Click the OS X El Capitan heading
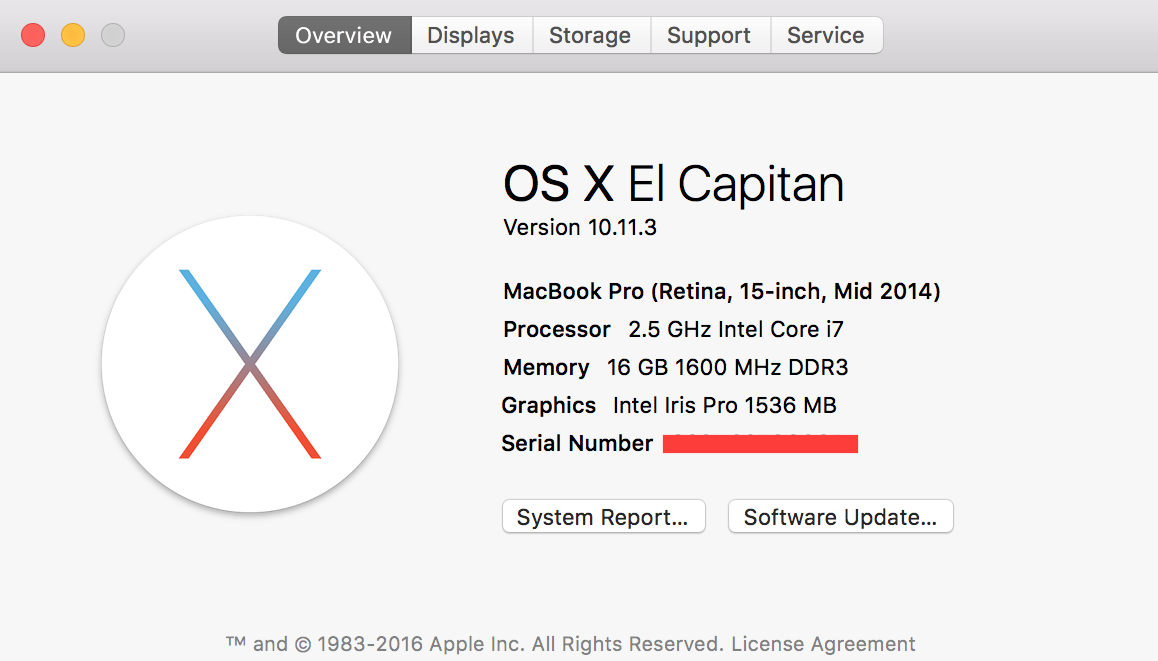Viewport: 1158px width, 661px height. [x=674, y=184]
